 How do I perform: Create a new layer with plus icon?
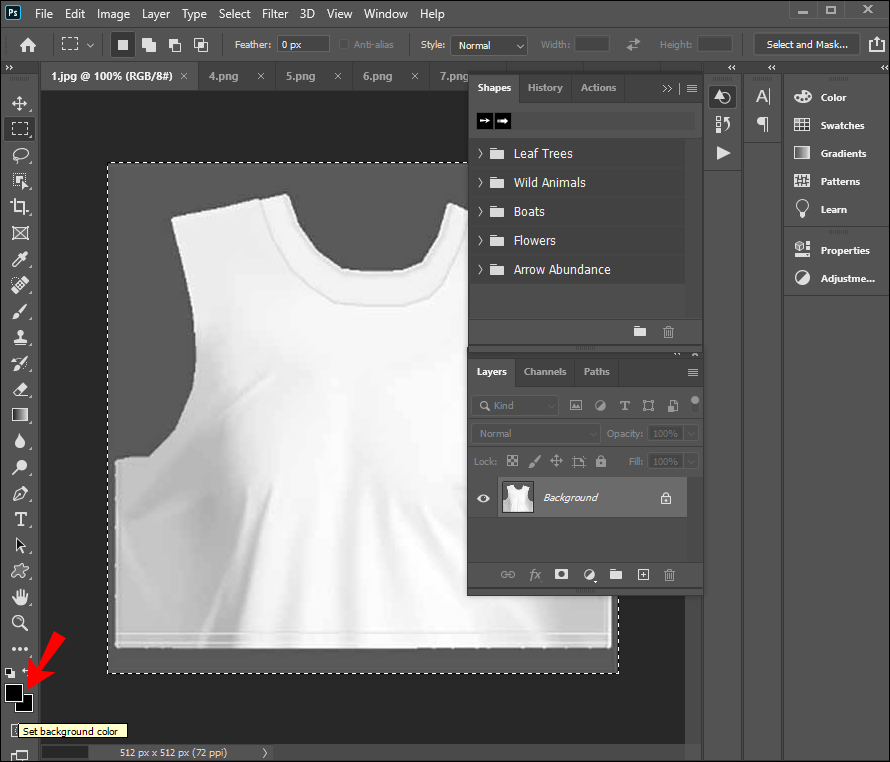[643, 575]
